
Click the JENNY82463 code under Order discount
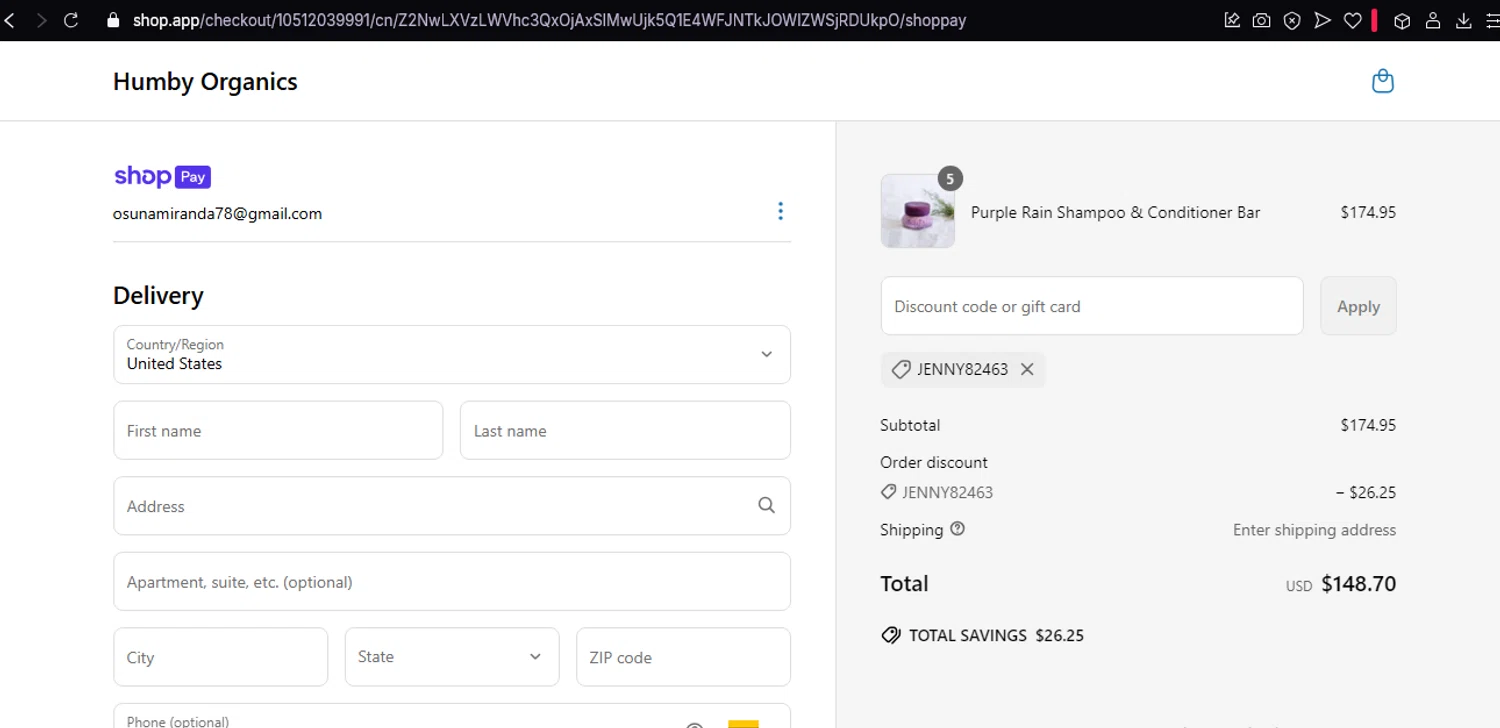[947, 492]
